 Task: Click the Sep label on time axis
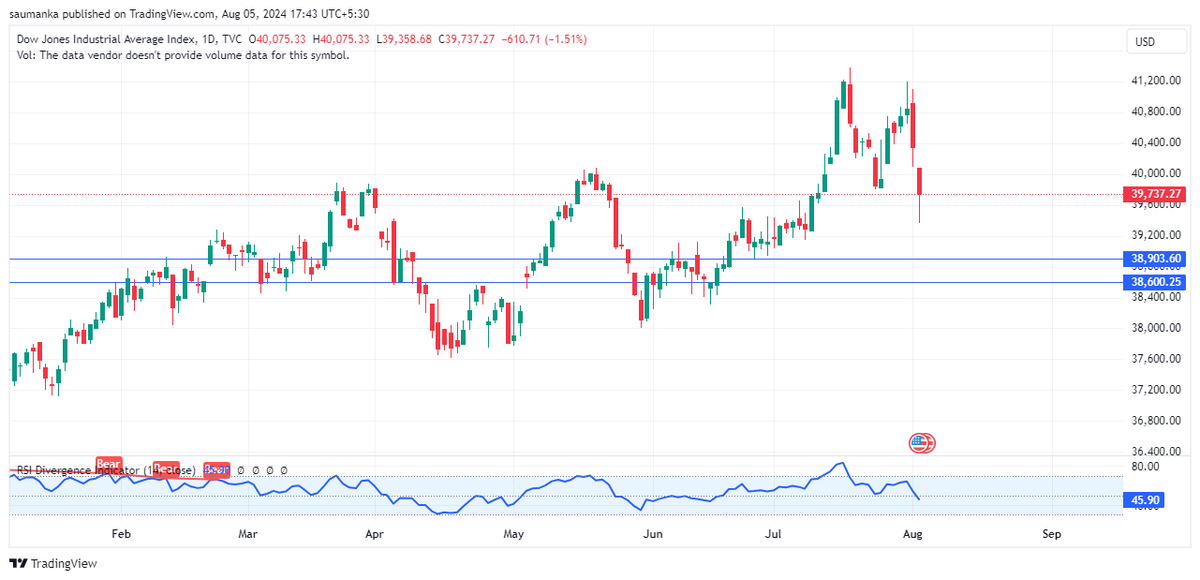1051,535
